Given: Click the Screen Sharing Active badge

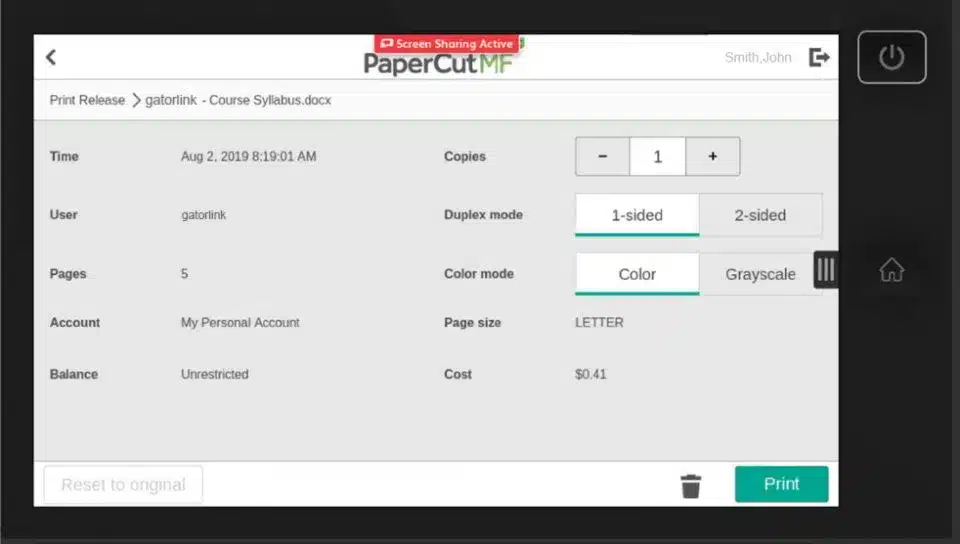Looking at the screenshot, I should (x=446, y=44).
